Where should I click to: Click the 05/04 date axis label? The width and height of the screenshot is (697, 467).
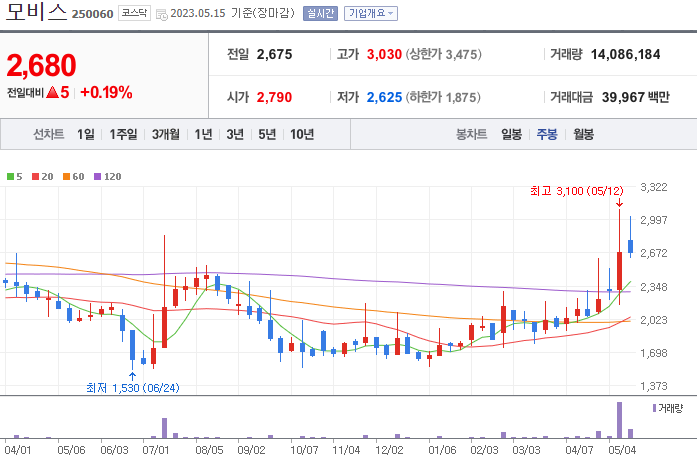coord(622,450)
